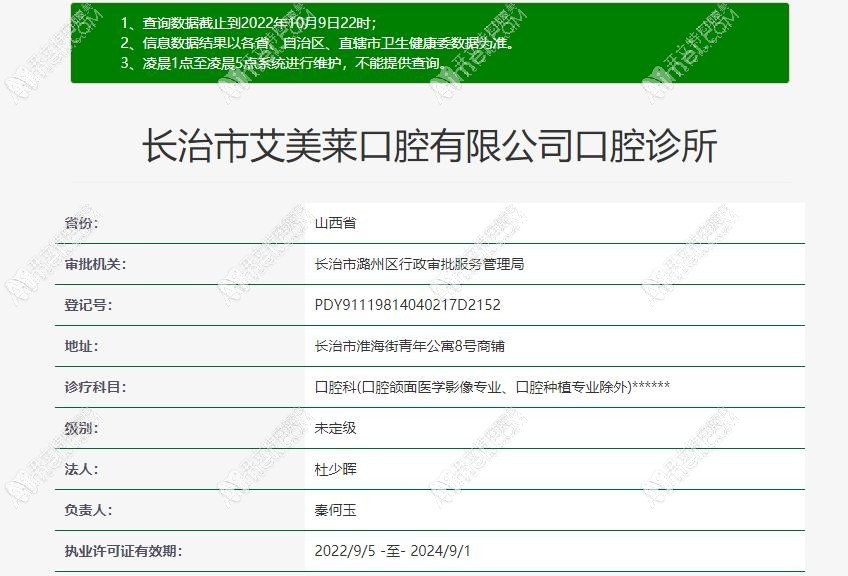Click the 执业许可证有效期 label
The height and width of the screenshot is (576, 848).
click(x=123, y=551)
